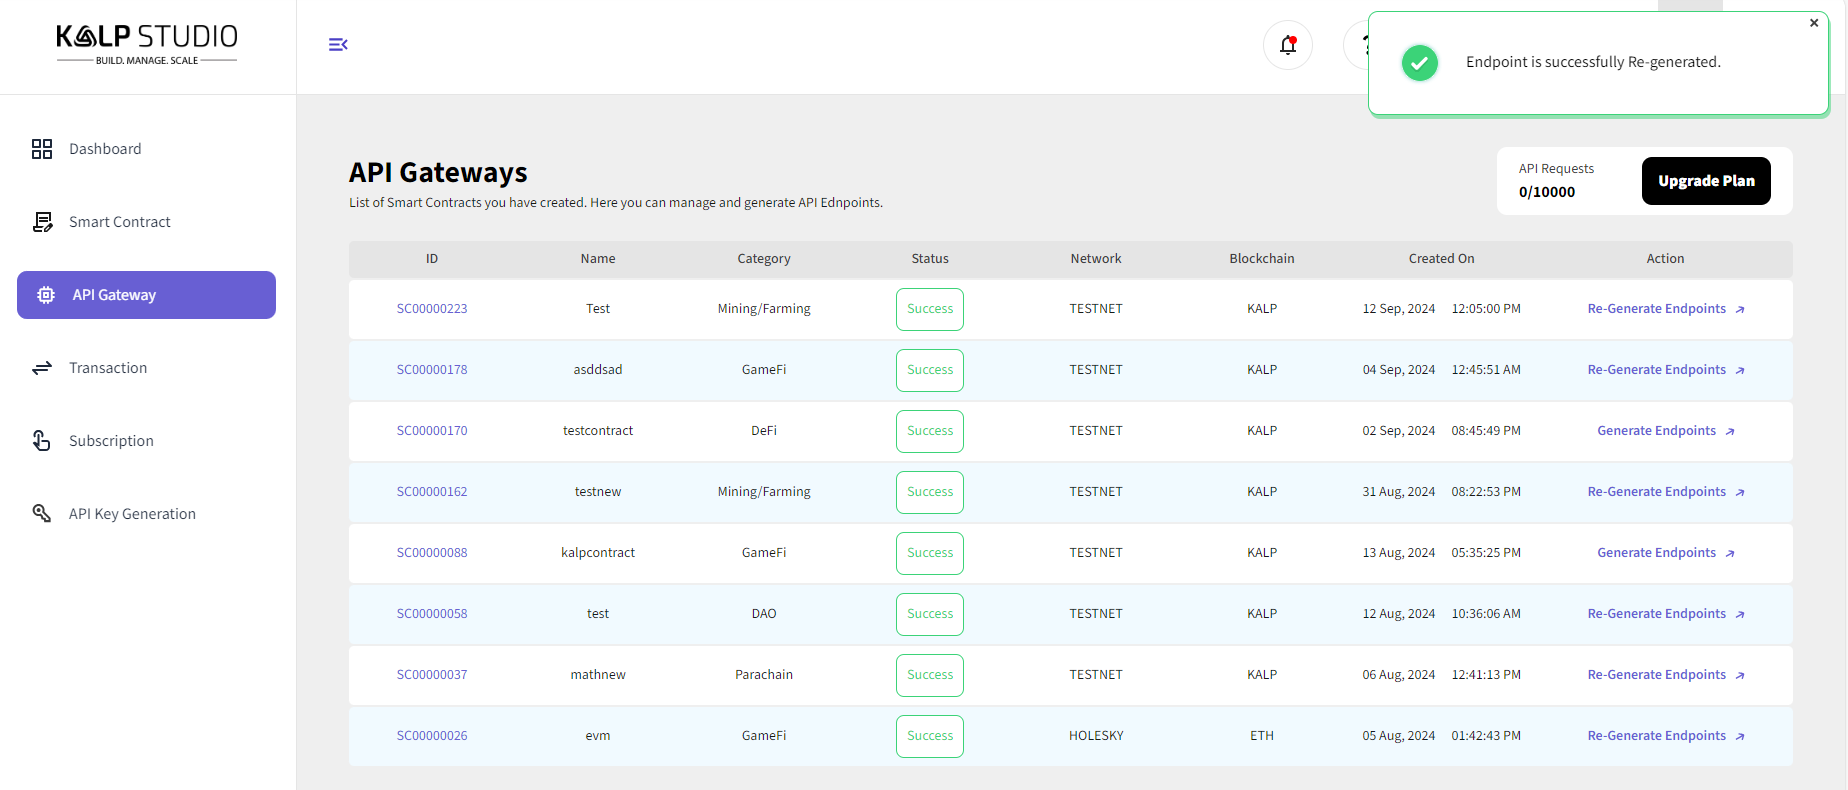Screen dimensions: 1848x790
Task: Click the Transaction arrows icon
Action: (x=42, y=368)
